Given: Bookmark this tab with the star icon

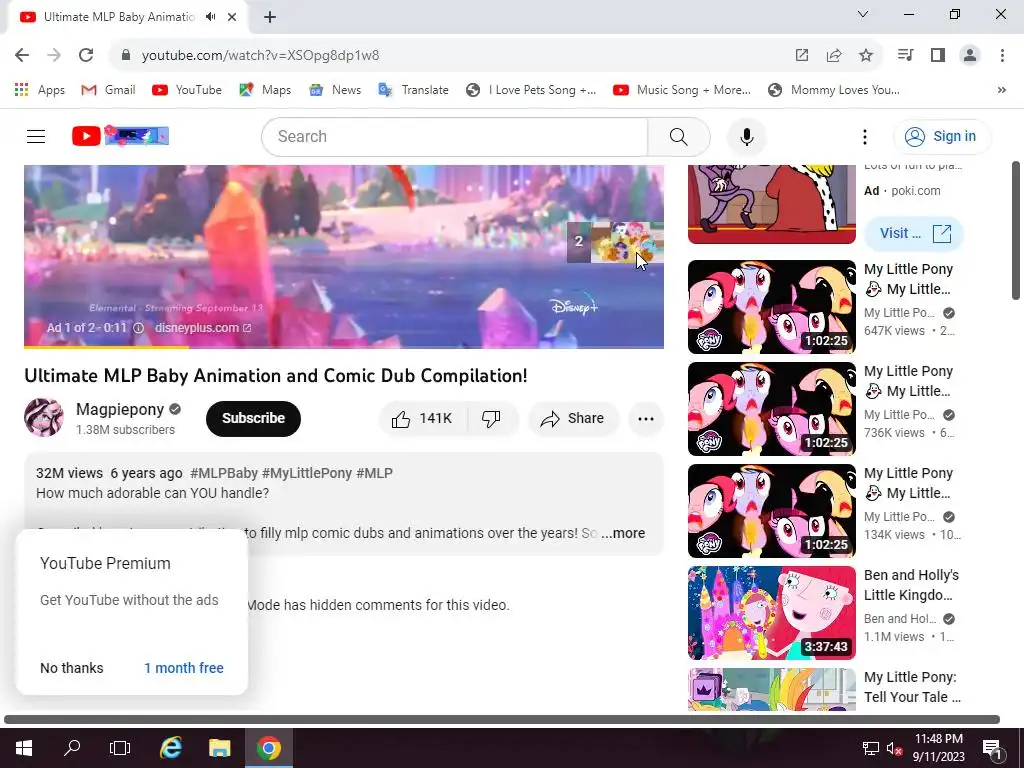Looking at the screenshot, I should pos(866,56).
